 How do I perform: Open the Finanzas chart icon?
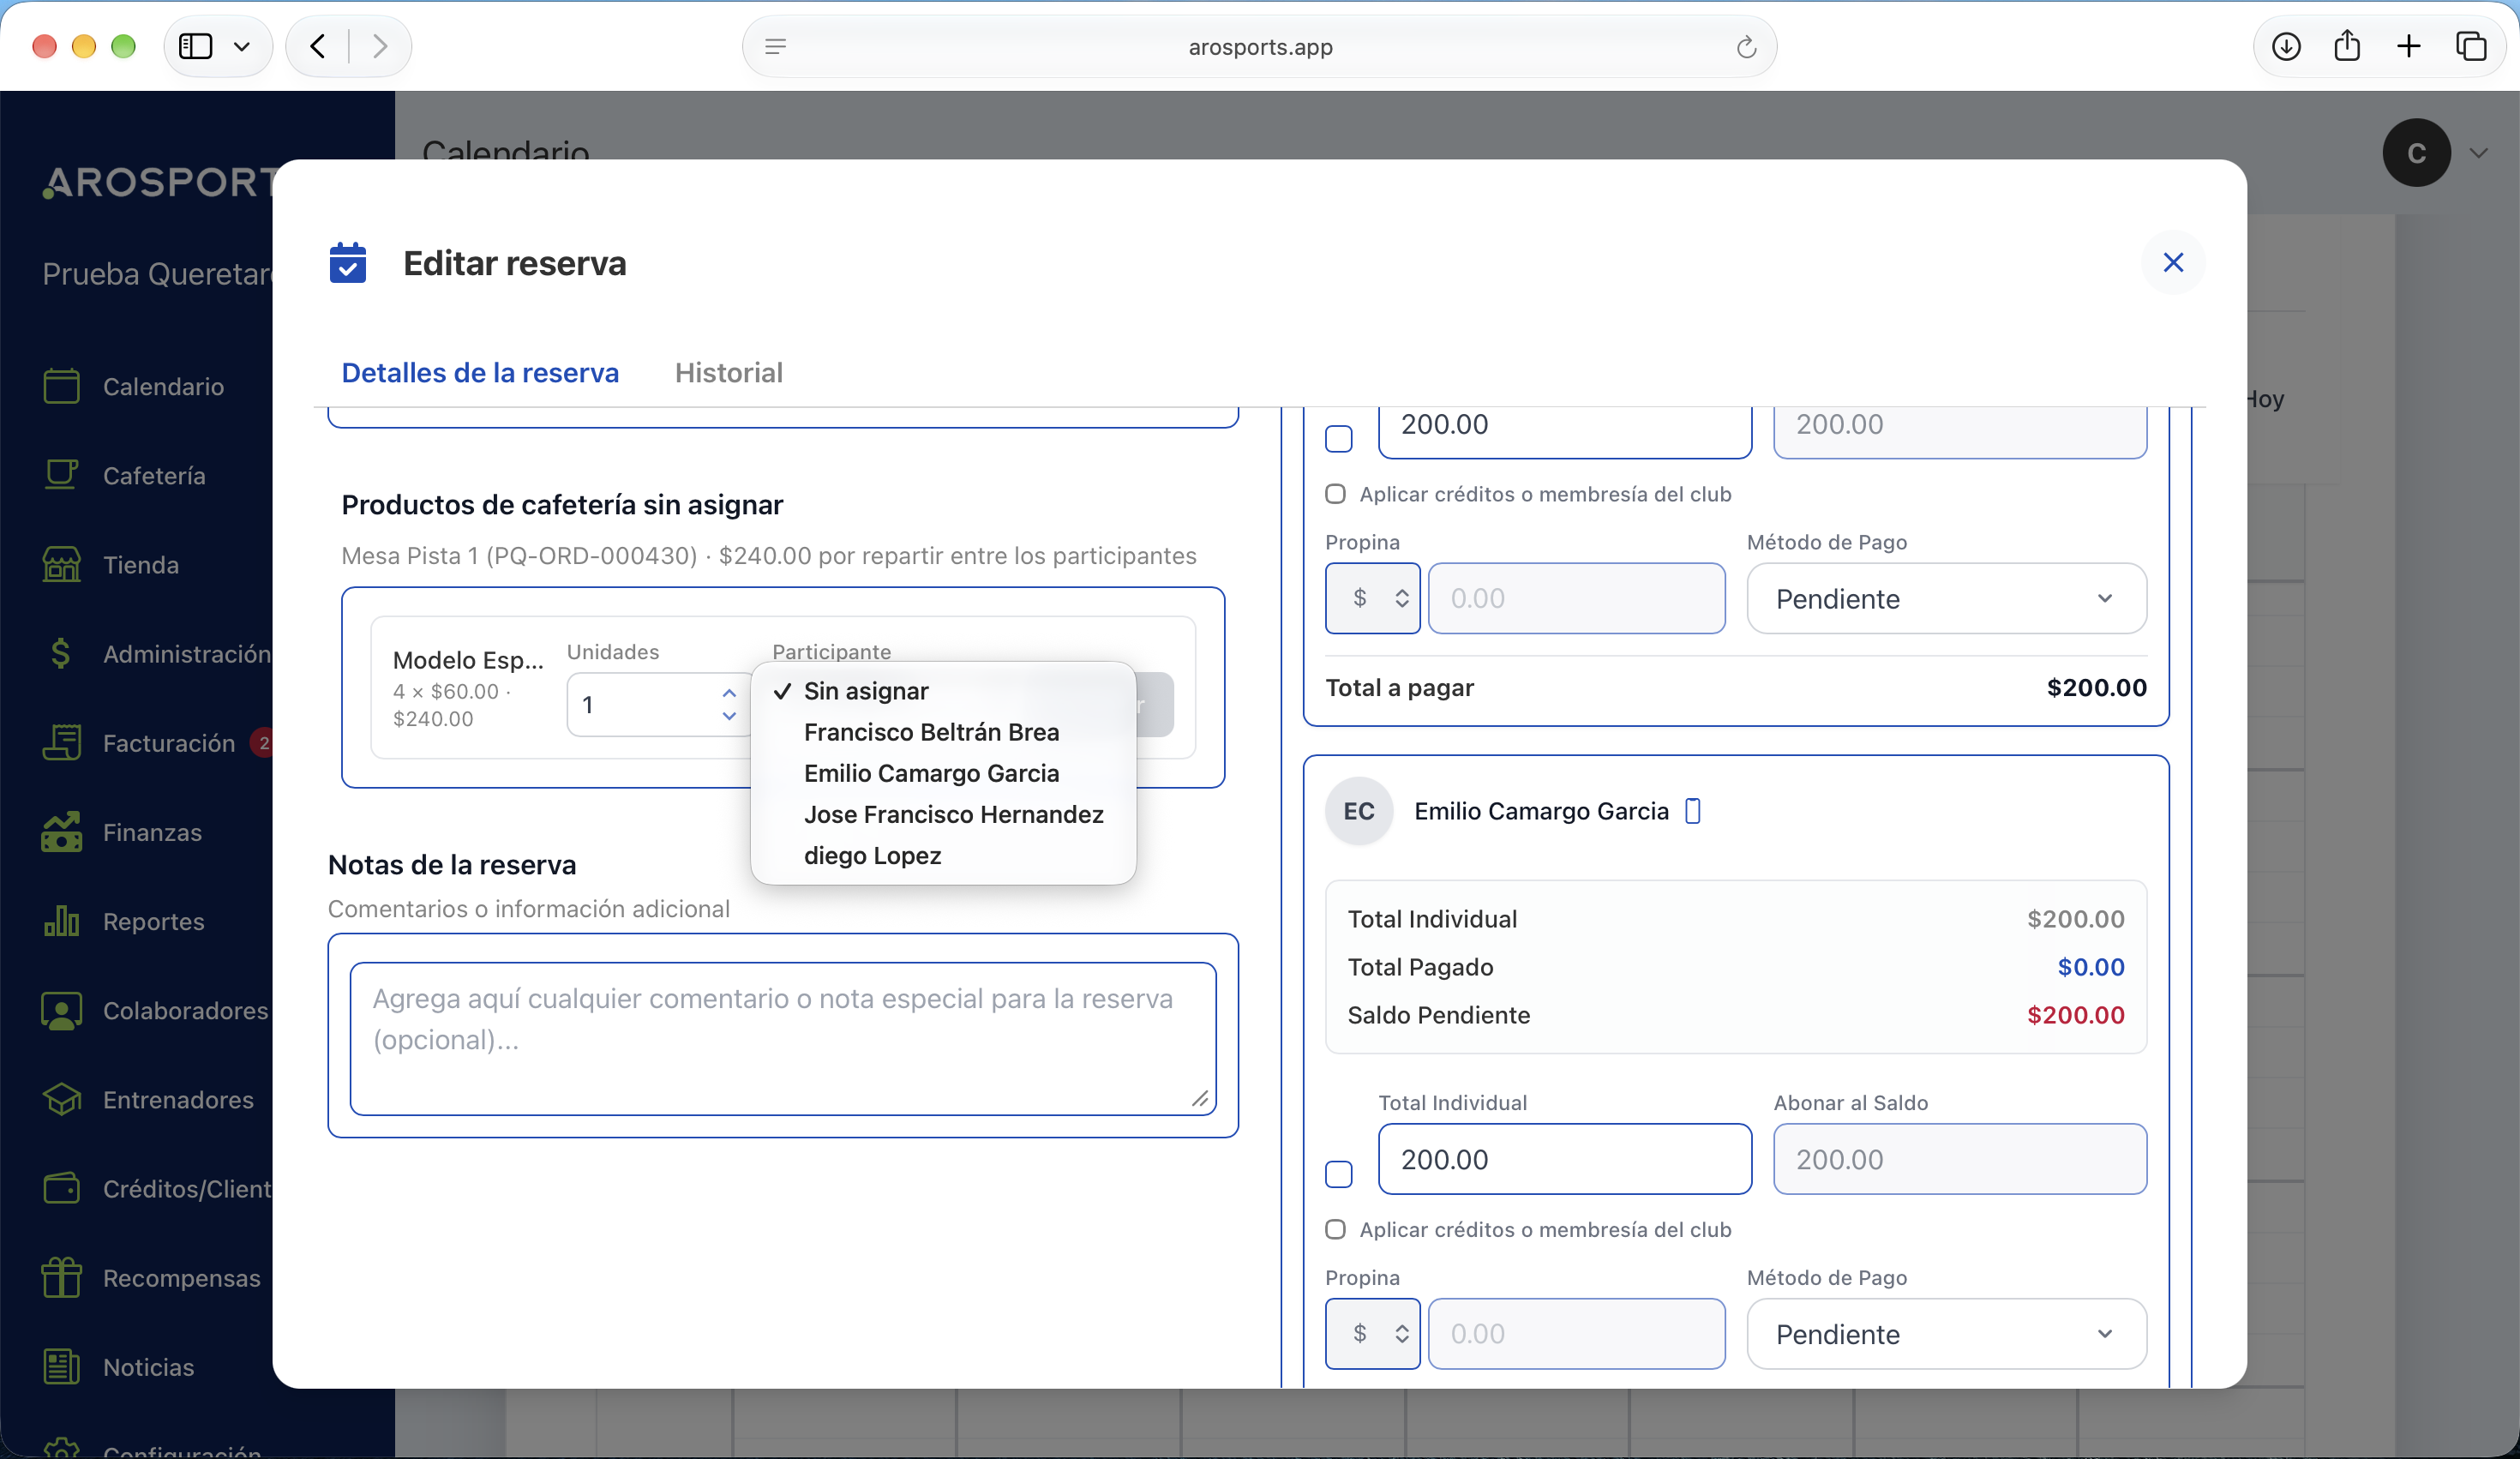click(61, 831)
